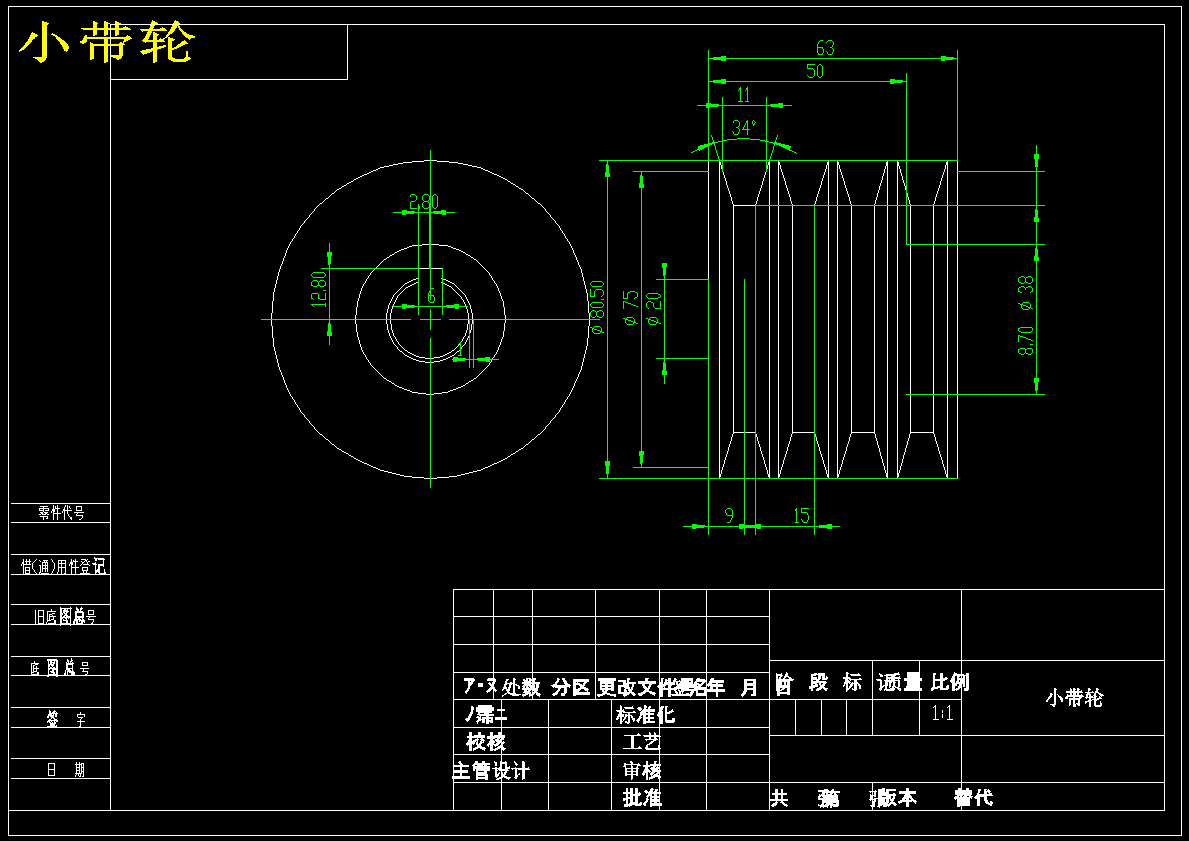Screen dimensions: 1189x841
Task: Pick the 15 dimension below section view
Action: 802,516
